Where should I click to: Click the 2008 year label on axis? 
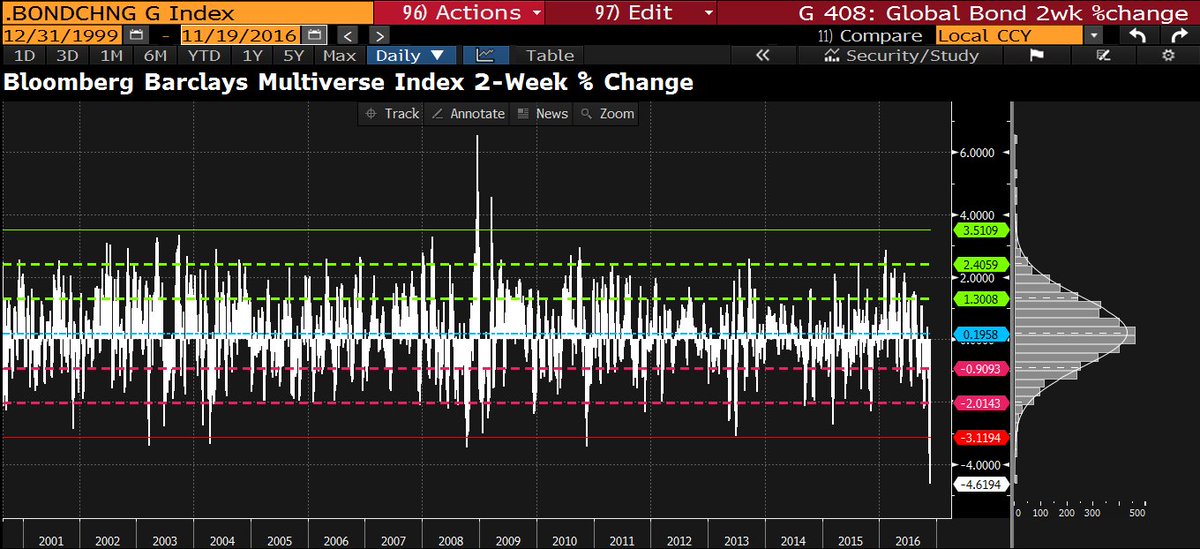point(451,541)
